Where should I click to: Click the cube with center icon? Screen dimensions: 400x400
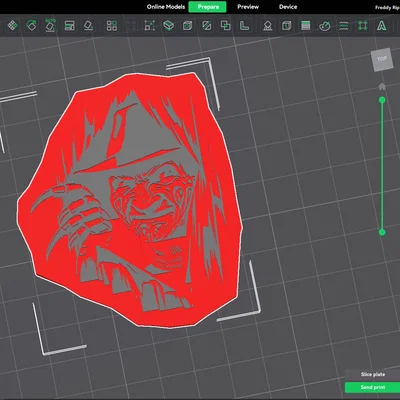(x=188, y=26)
